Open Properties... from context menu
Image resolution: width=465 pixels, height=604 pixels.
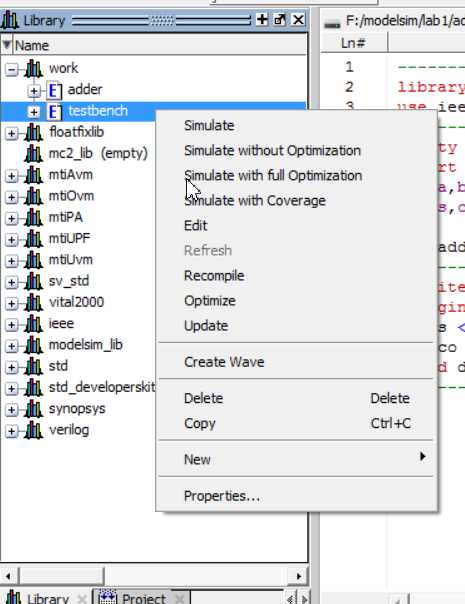297,496
